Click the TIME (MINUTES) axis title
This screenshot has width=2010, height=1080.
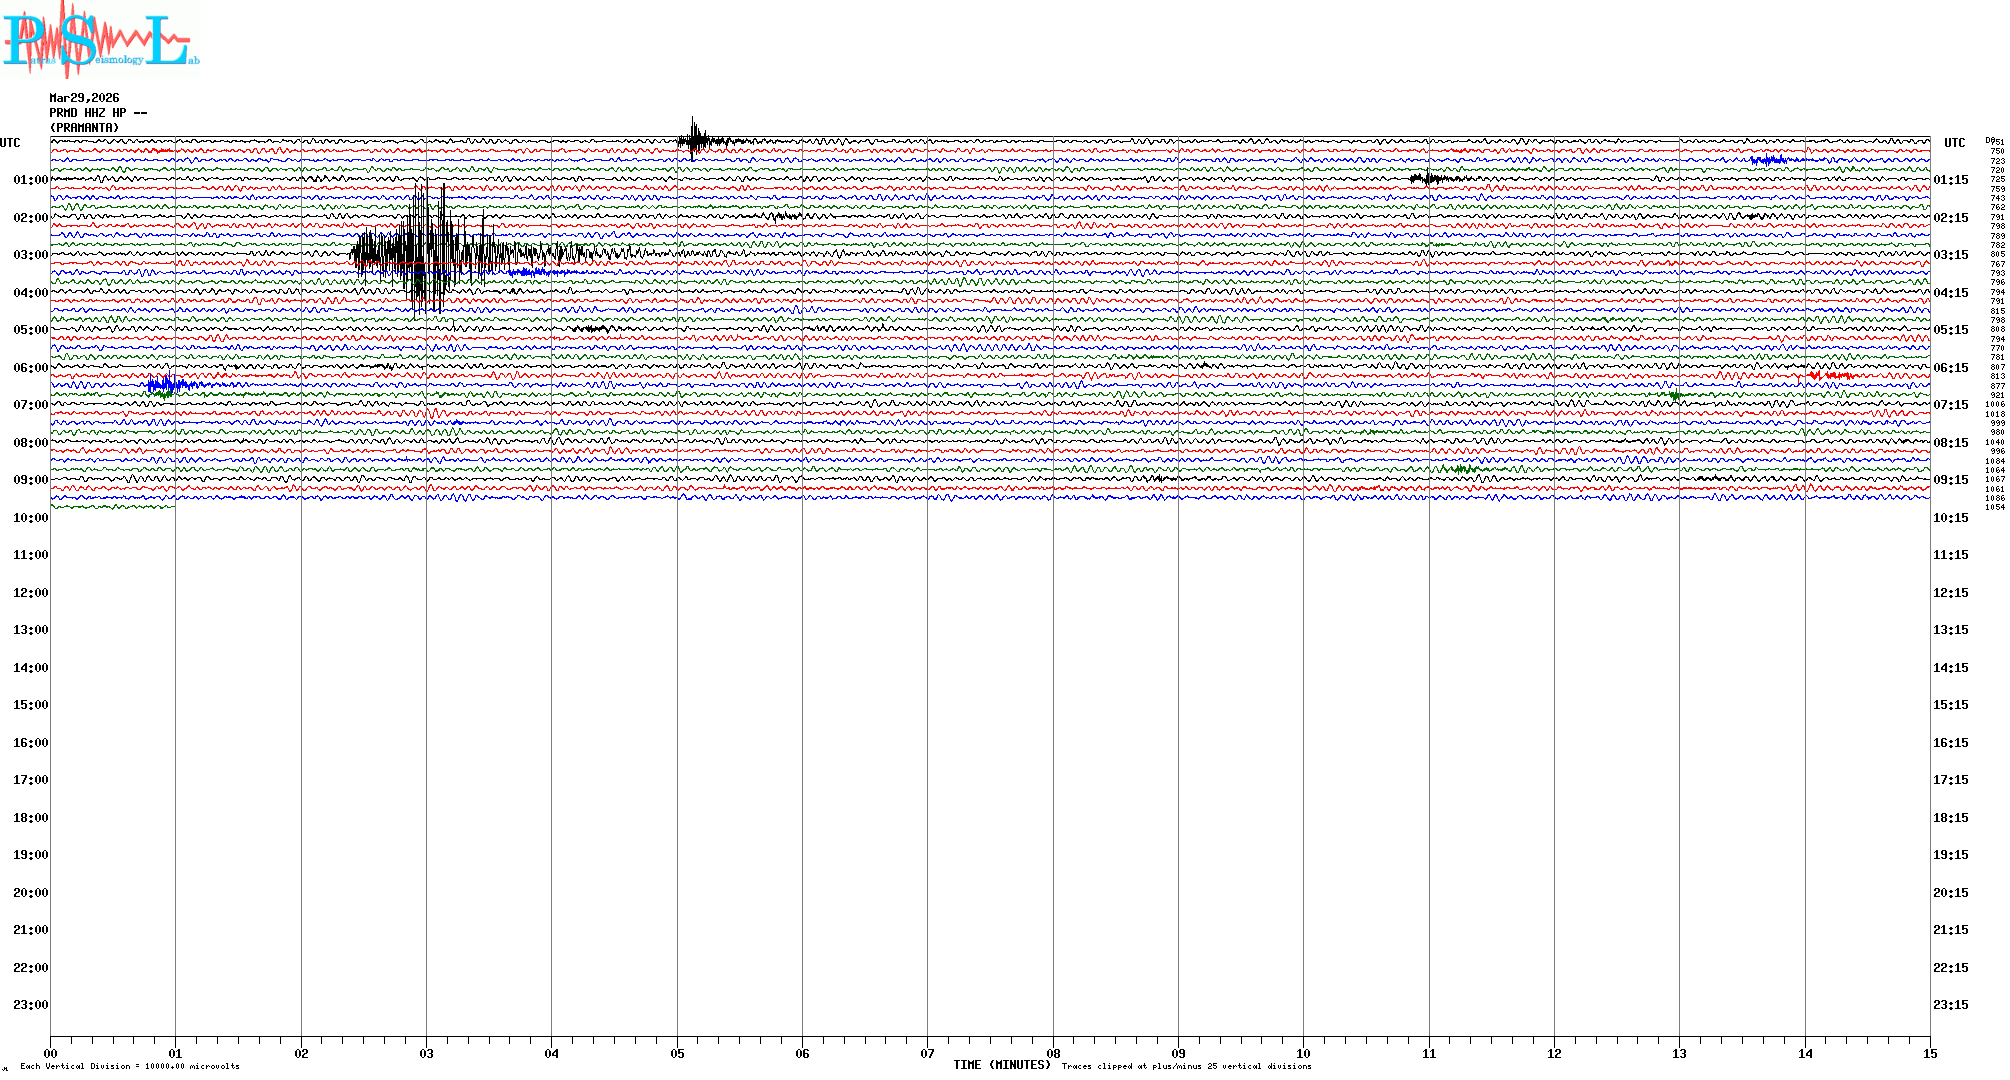click(1002, 1065)
